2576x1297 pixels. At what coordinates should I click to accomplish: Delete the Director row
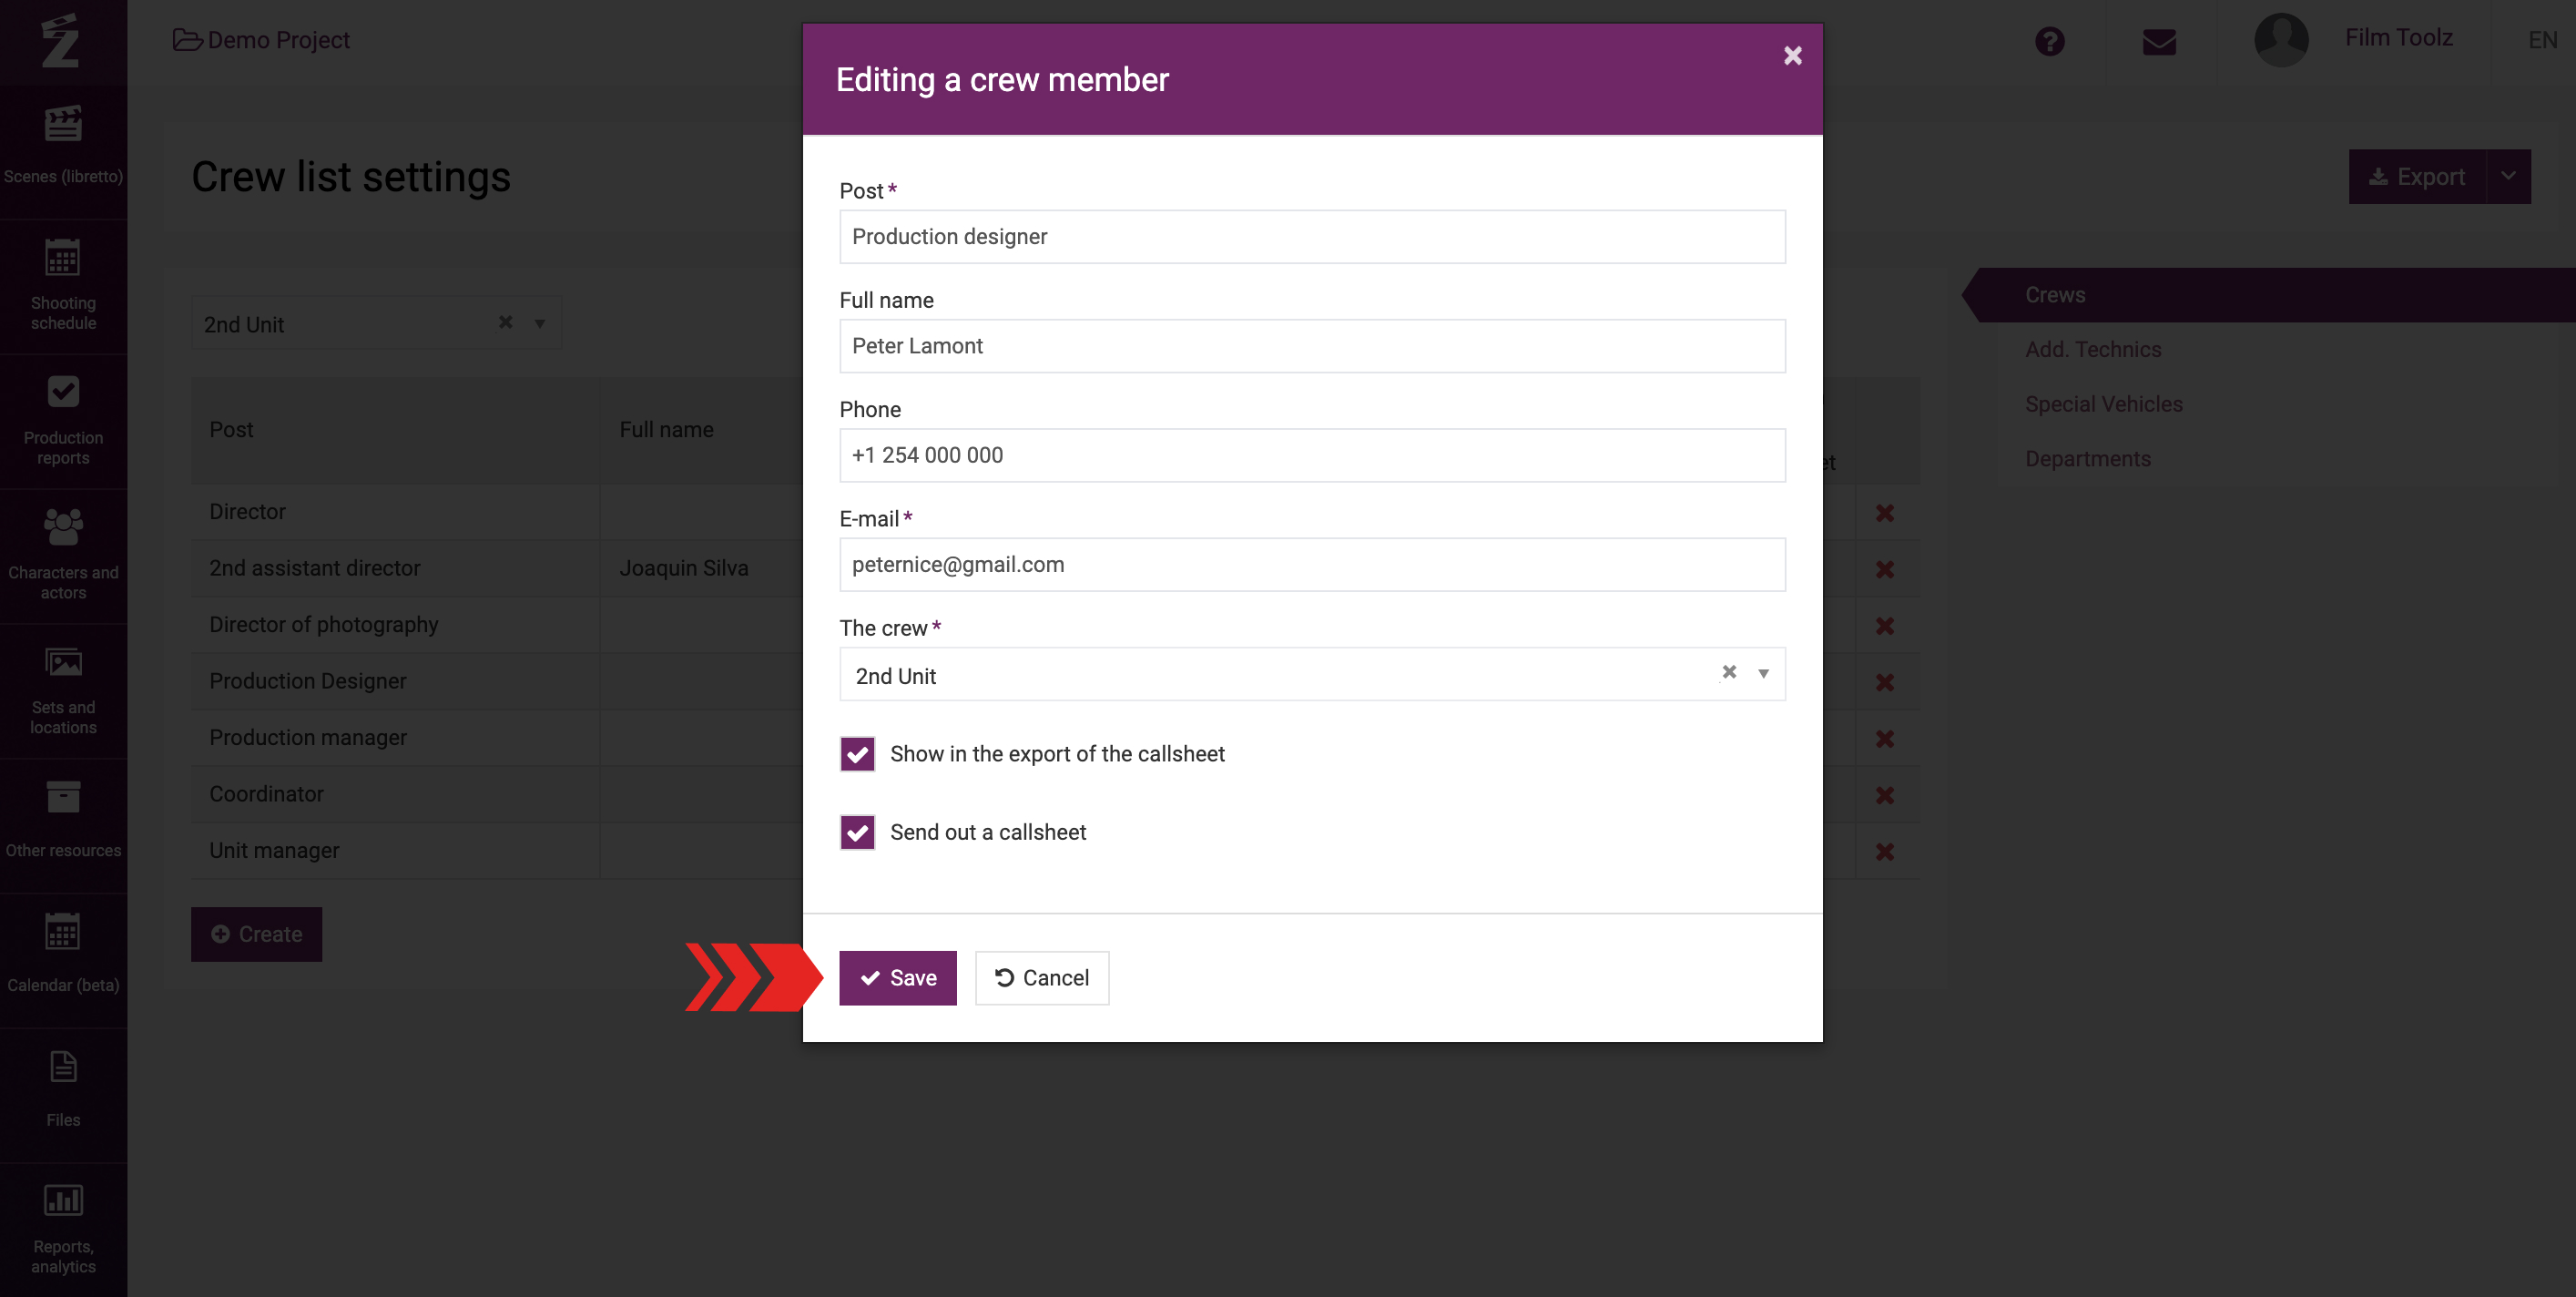1885,513
